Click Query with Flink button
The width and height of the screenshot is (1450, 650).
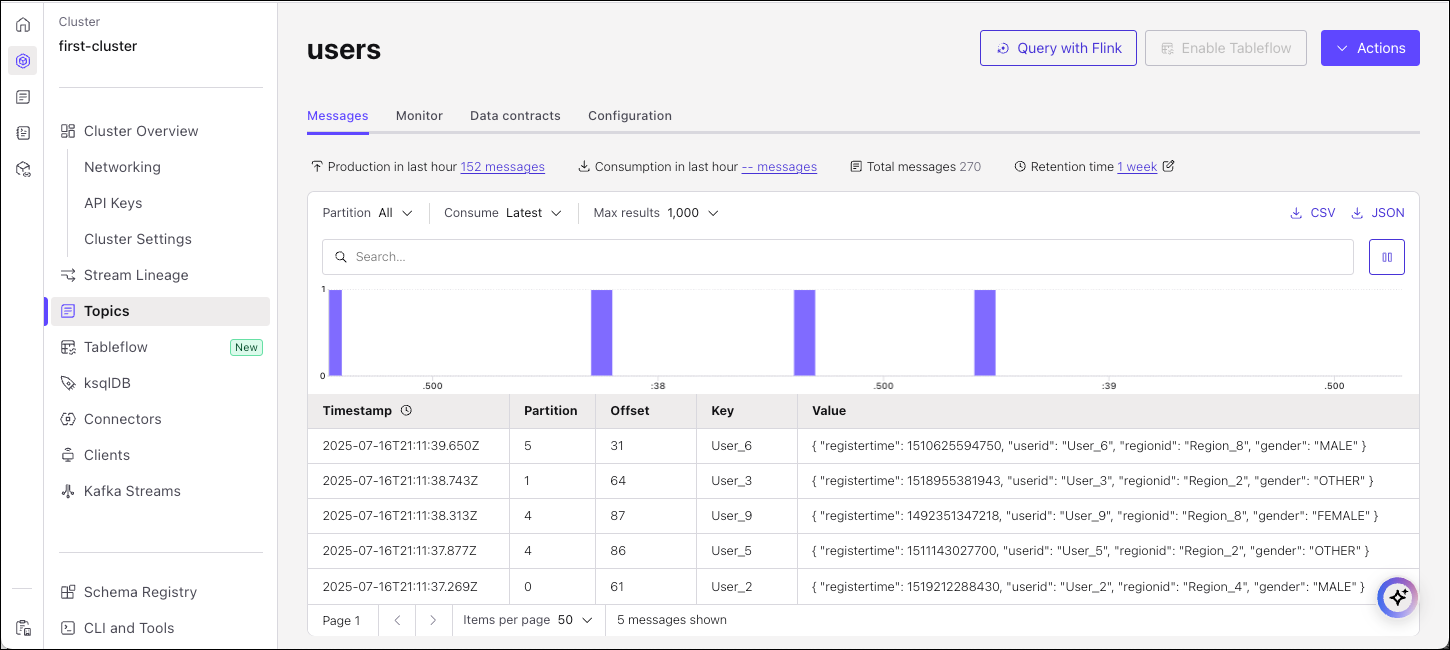(1058, 48)
